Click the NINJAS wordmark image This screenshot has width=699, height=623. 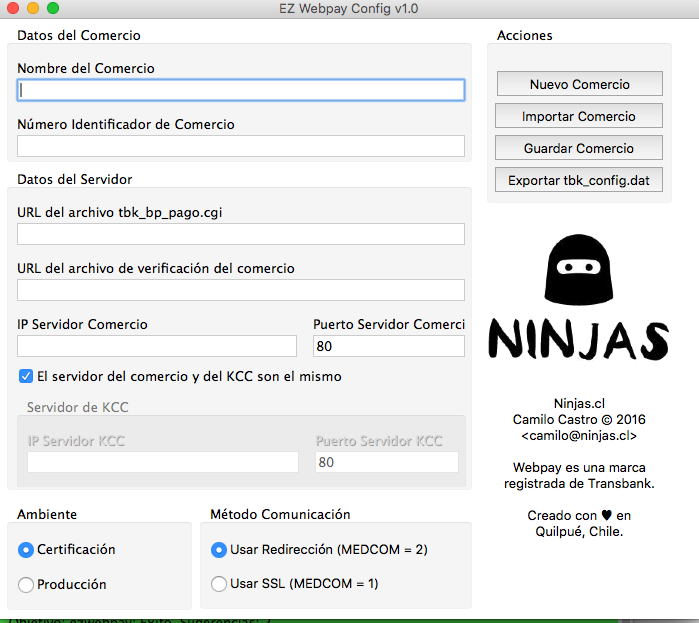(x=579, y=340)
